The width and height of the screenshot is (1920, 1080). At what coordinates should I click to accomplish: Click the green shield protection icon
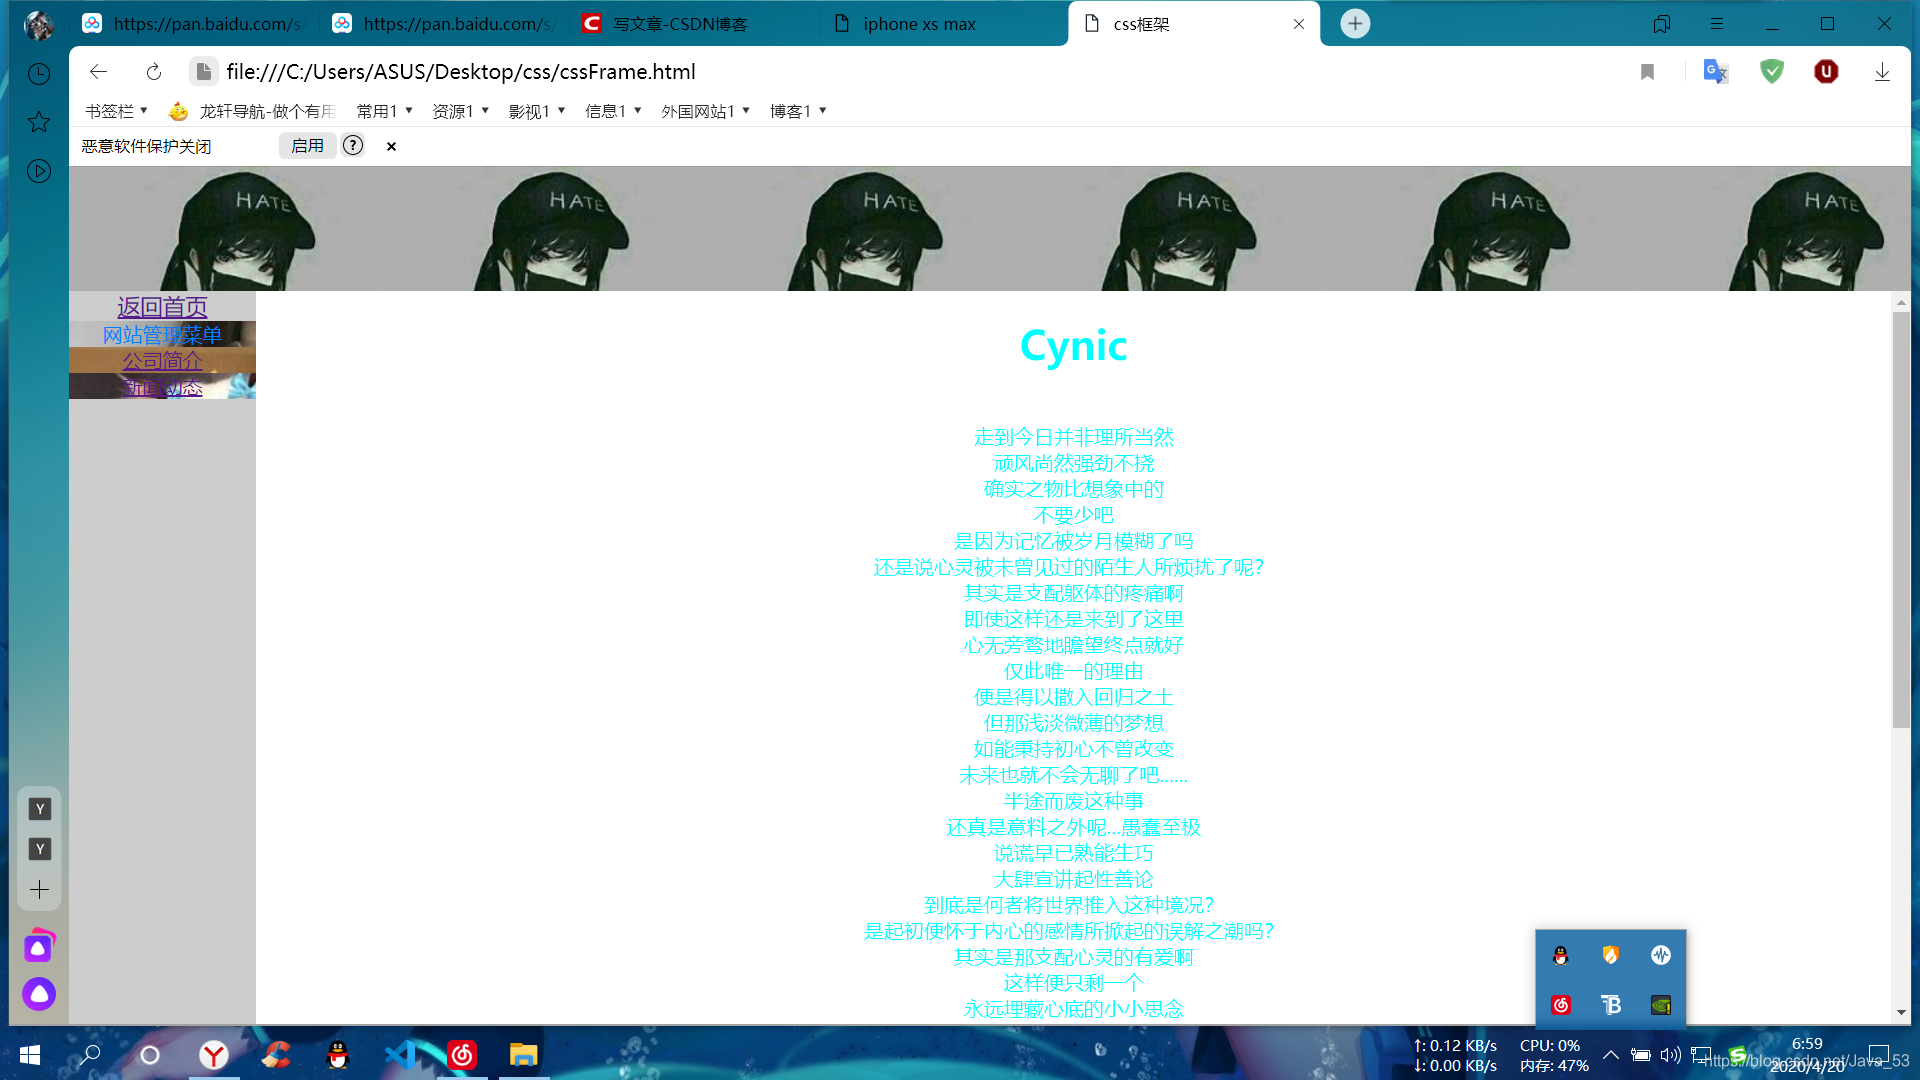click(x=1771, y=72)
